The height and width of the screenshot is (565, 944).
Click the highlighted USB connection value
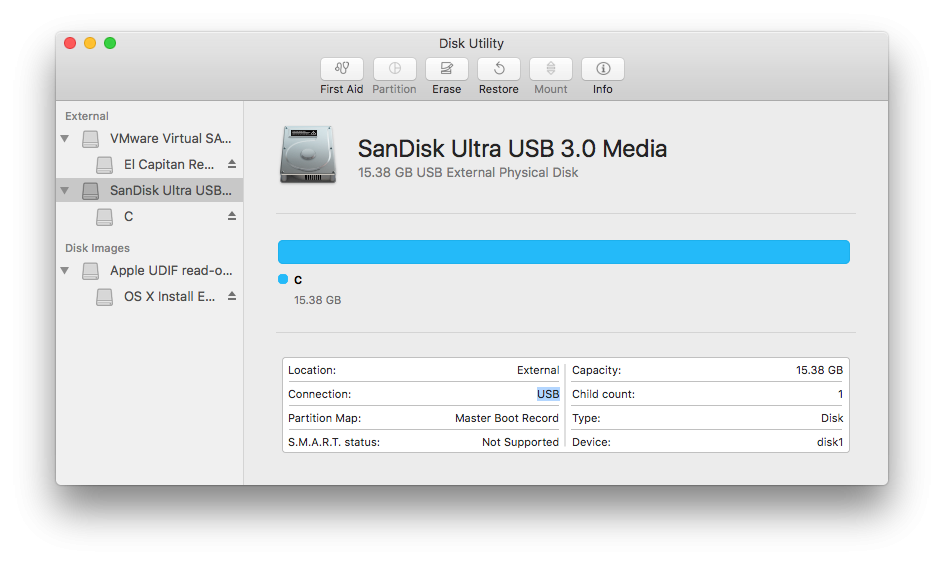pos(548,394)
